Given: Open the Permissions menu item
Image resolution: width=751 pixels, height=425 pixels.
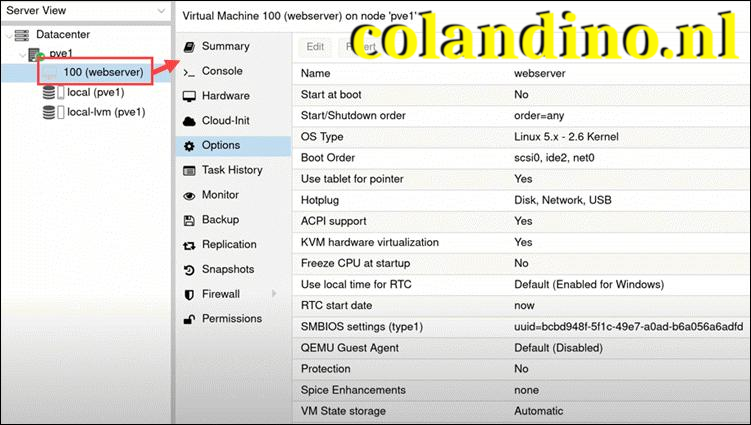Looking at the screenshot, I should (x=233, y=319).
